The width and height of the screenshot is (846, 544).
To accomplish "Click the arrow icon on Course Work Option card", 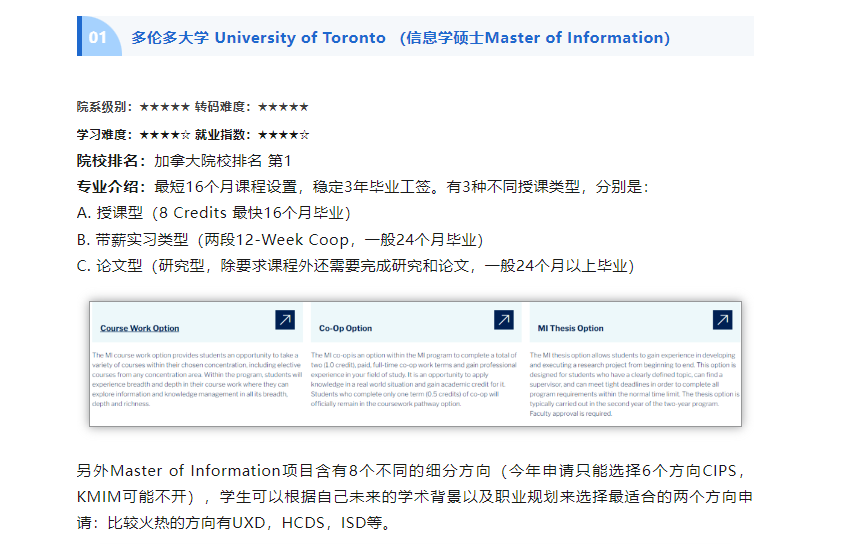I will point(285,320).
